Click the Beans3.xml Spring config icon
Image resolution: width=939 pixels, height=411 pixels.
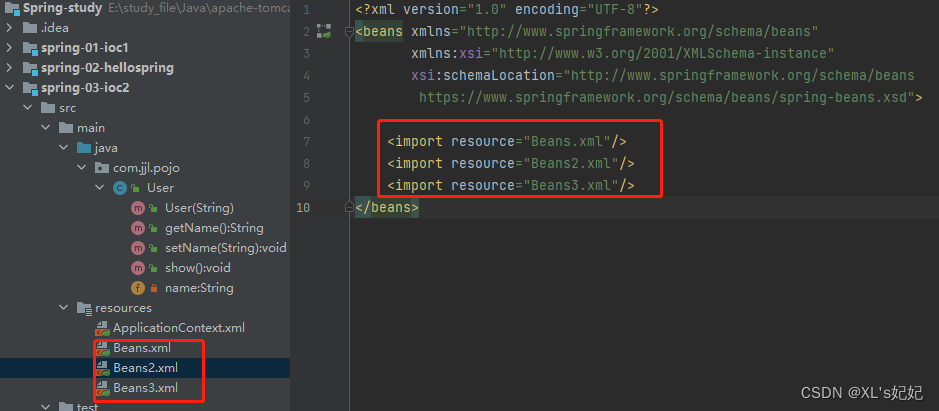102,388
